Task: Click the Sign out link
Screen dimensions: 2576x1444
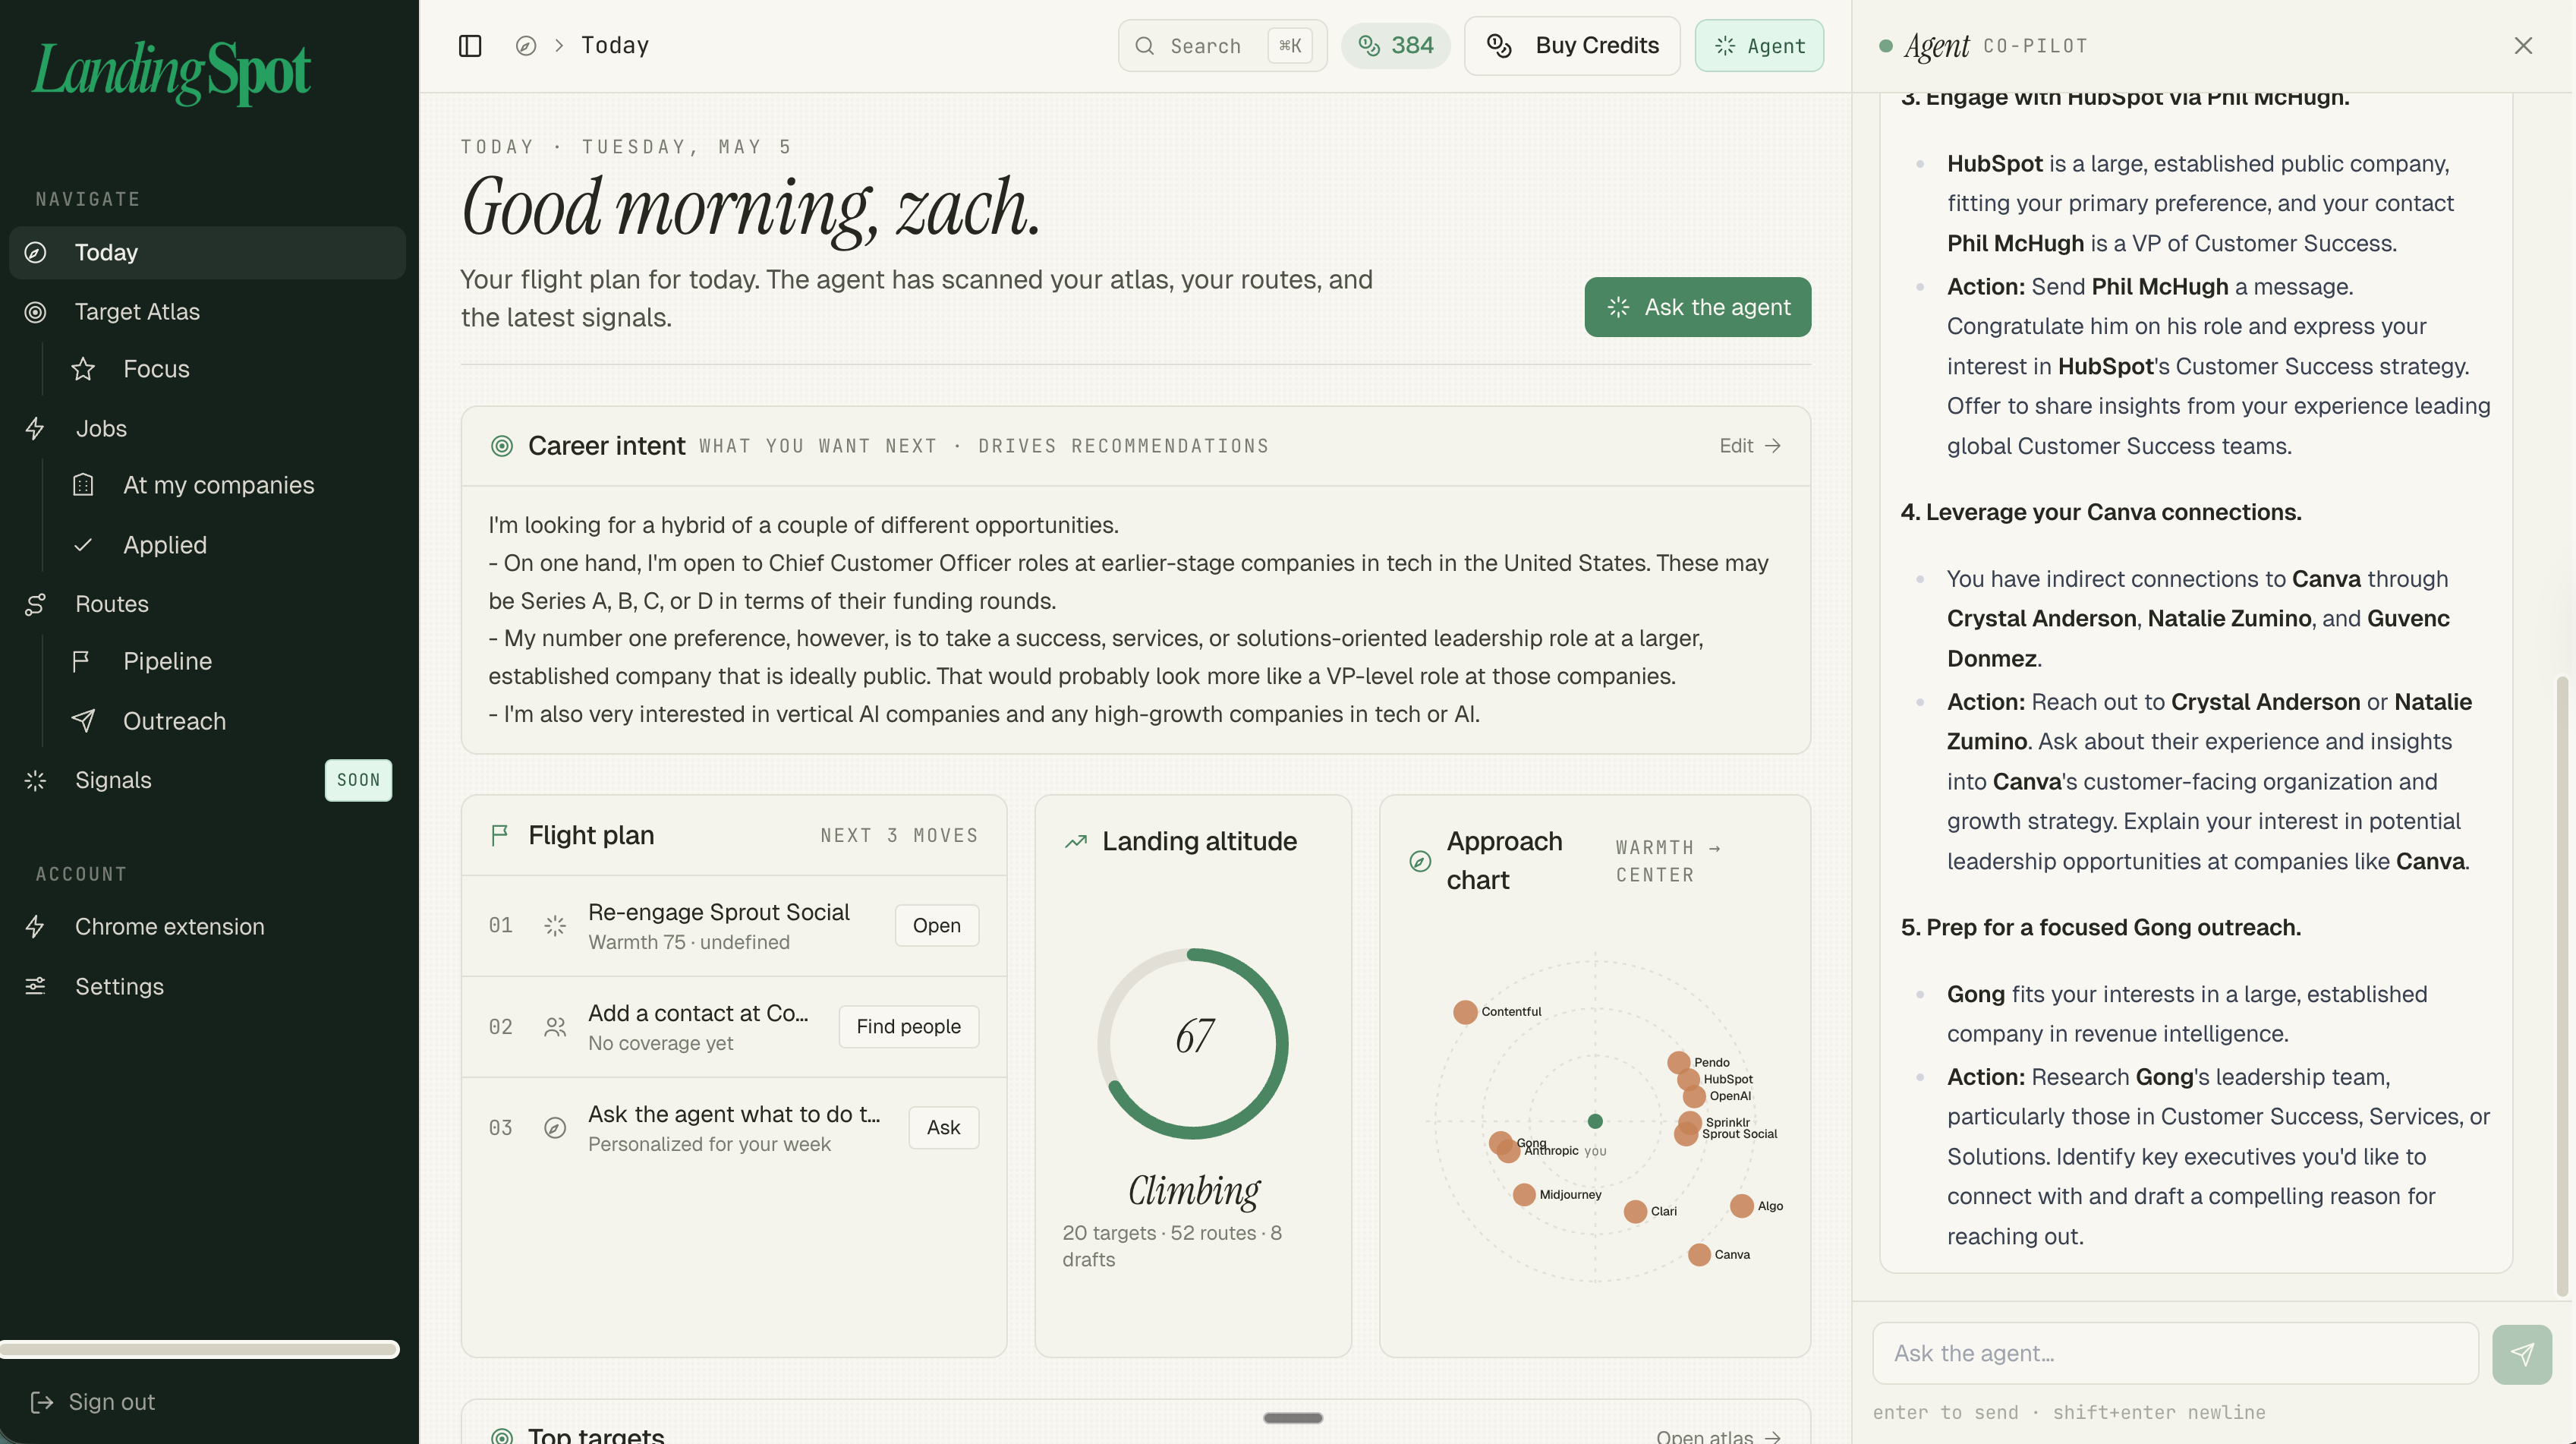Action: point(93,1402)
